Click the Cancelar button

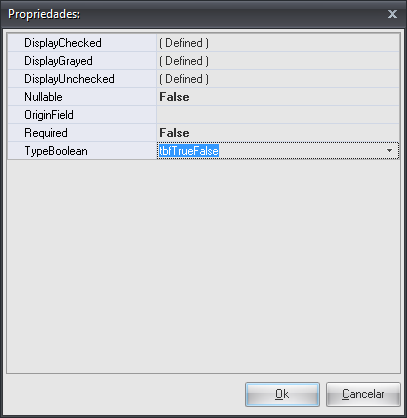pos(363,394)
